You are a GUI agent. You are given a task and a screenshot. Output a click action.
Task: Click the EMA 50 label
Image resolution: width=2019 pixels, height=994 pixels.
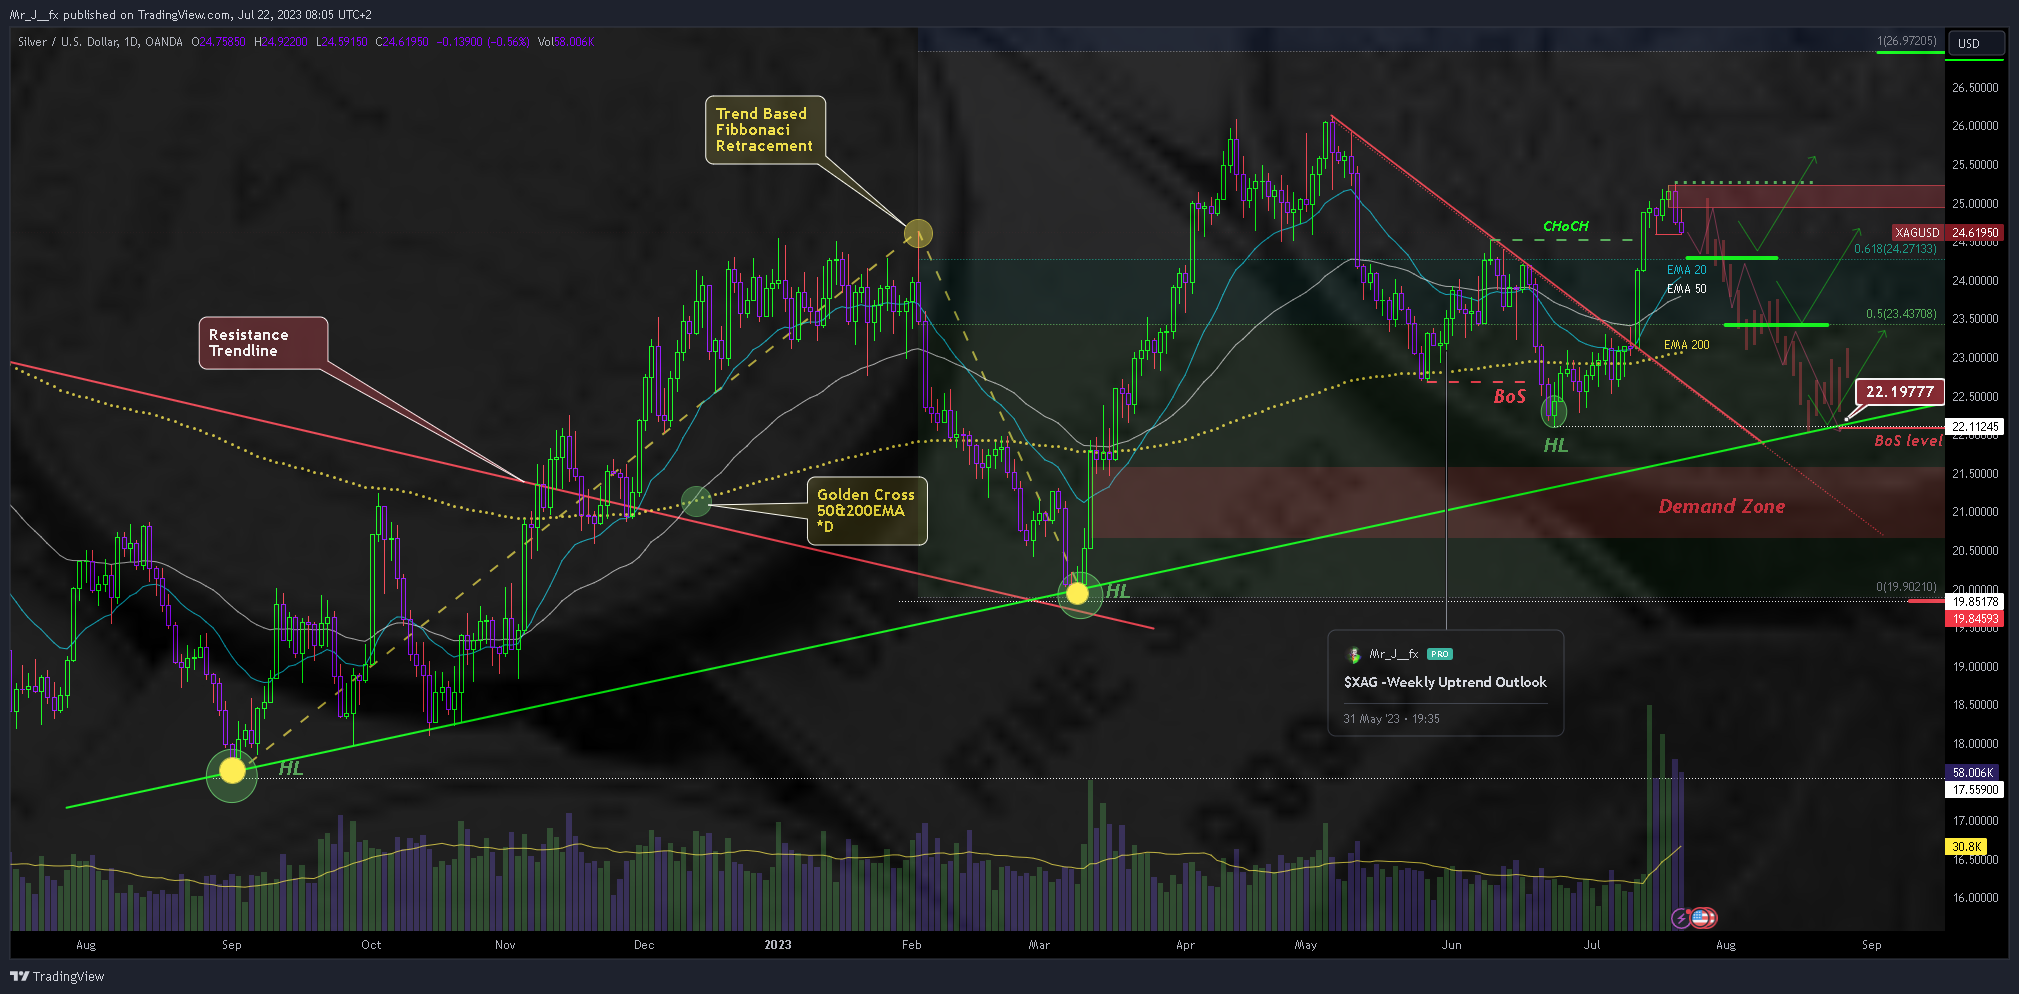pos(1687,289)
